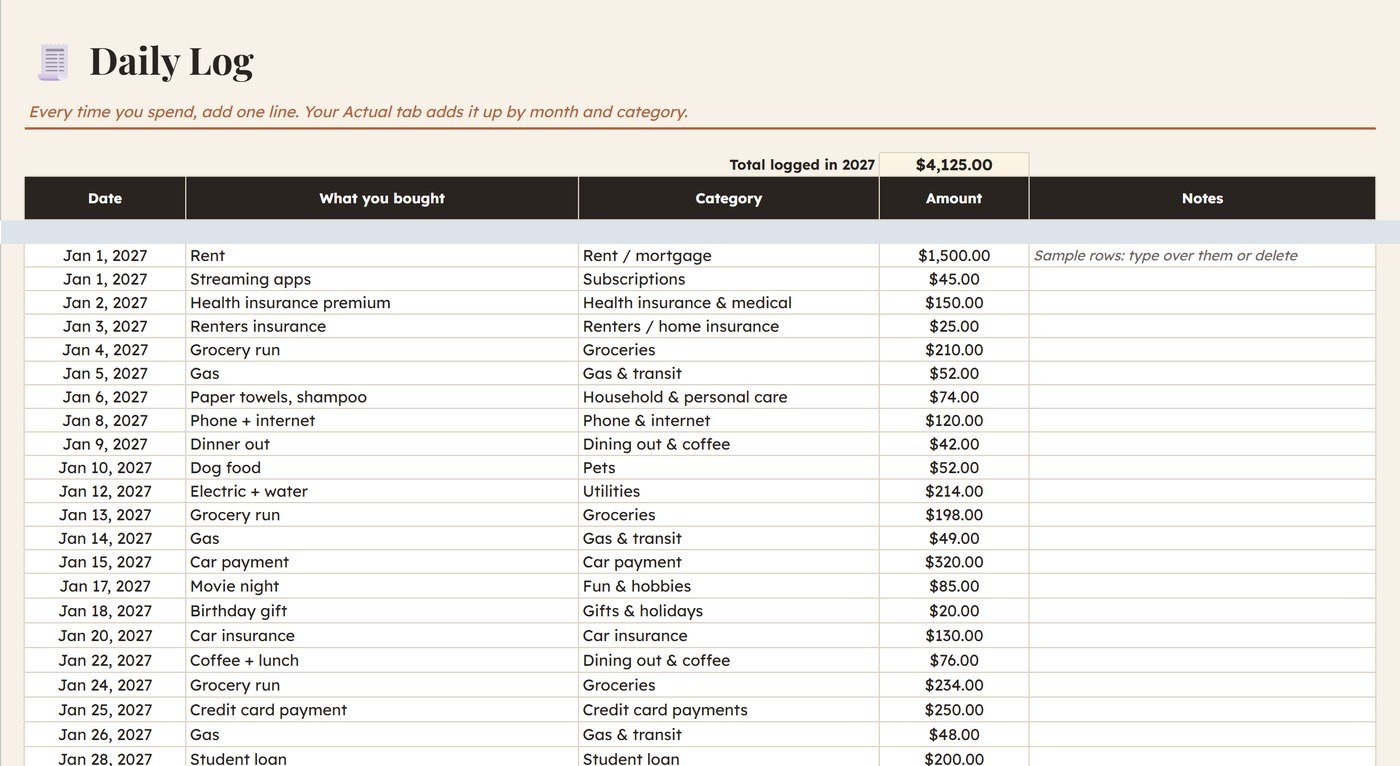Select the Electric + water cell
Image resolution: width=1400 pixels, height=766 pixels.
pyautogui.click(x=382, y=491)
